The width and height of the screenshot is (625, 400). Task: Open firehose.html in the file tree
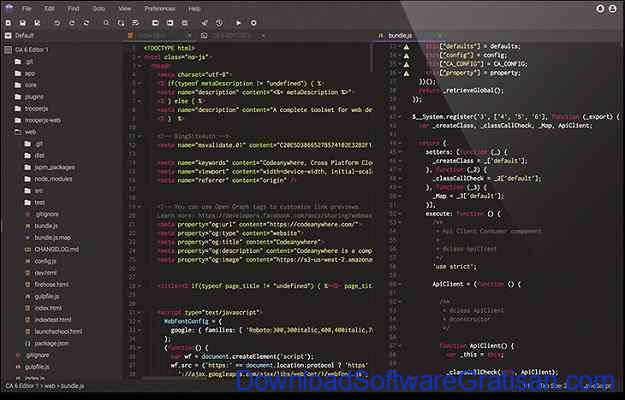[47, 284]
